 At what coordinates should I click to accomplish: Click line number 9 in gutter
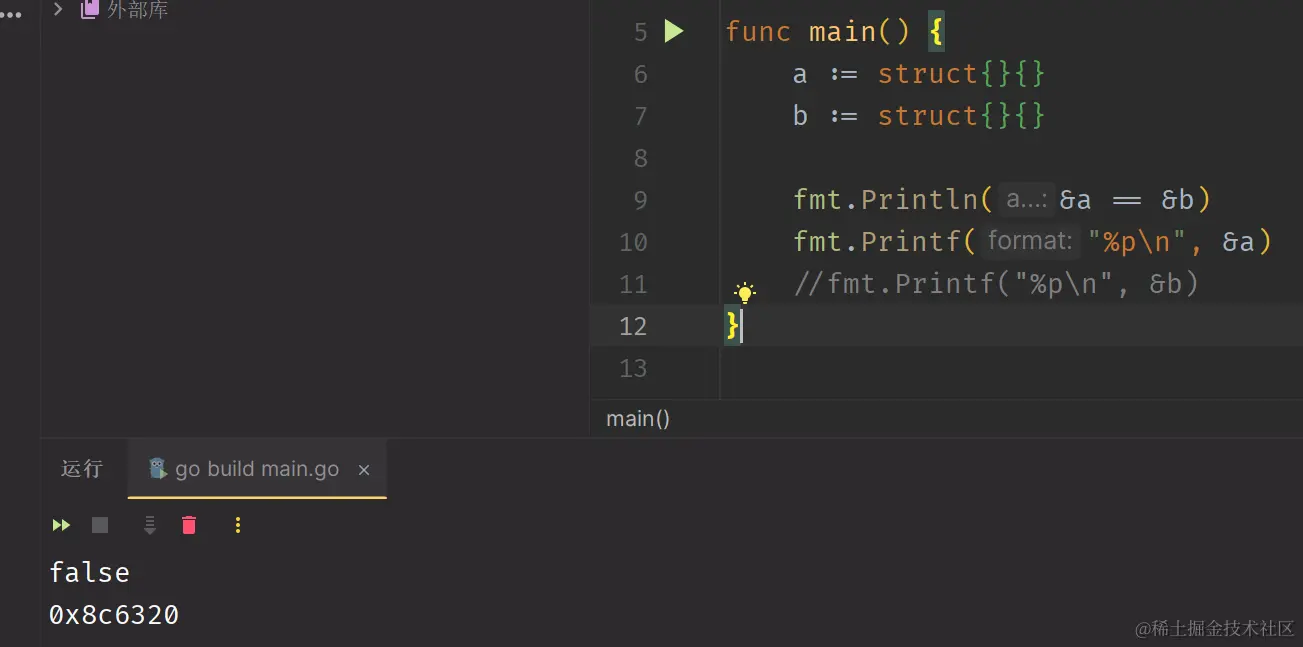pyautogui.click(x=640, y=200)
